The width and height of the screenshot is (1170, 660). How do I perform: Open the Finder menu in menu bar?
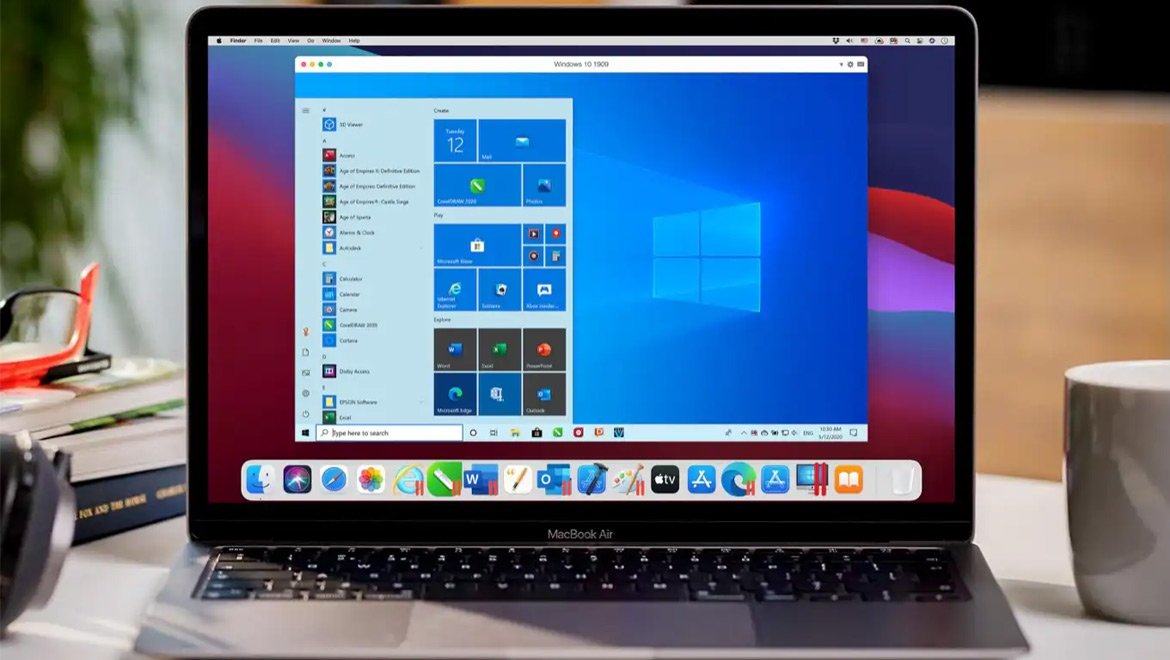238,41
